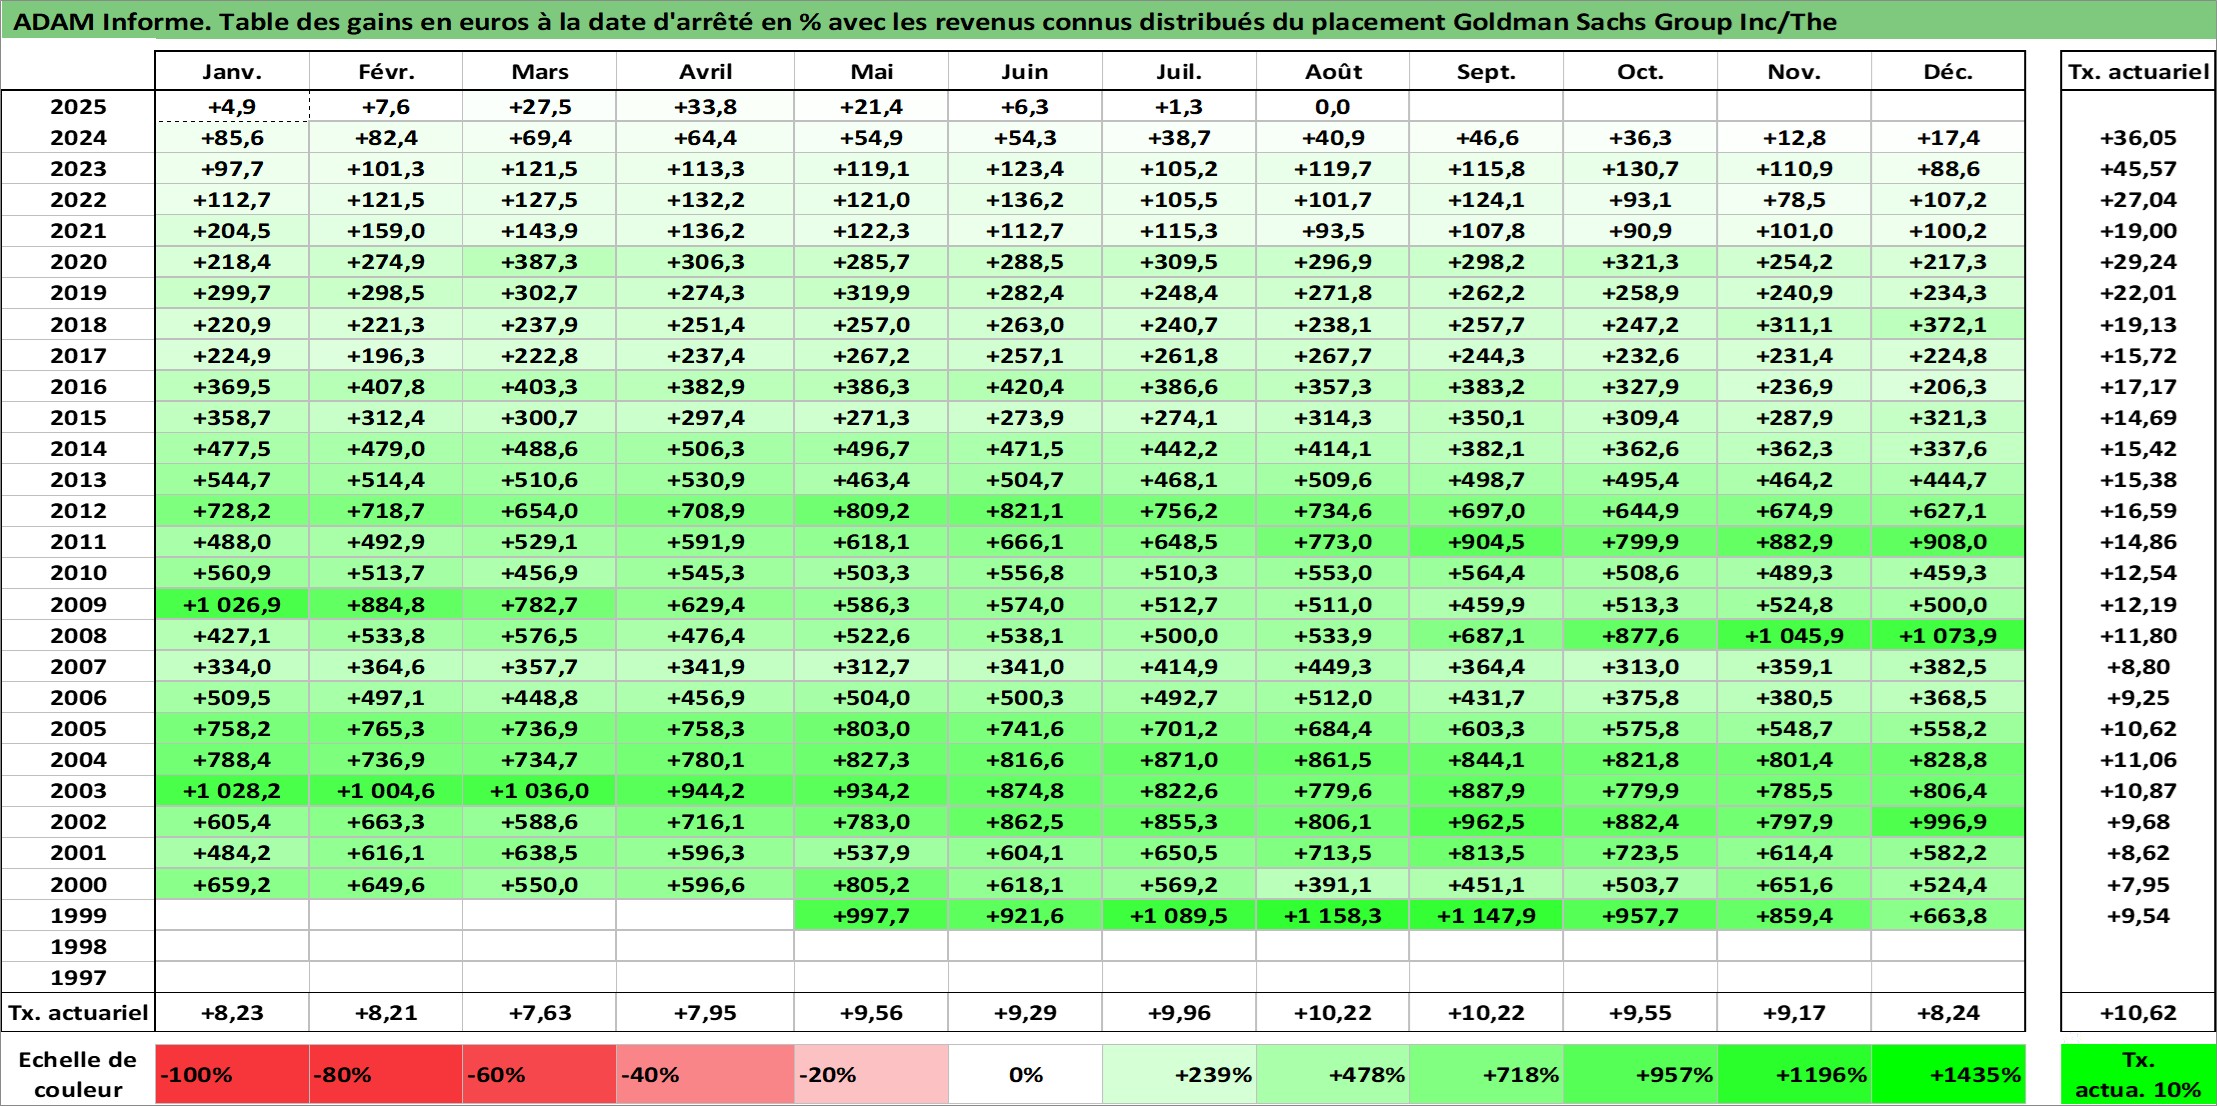Click the cell value '+821,1' in 2012
Screen dimensions: 2217x1106
[1025, 510]
